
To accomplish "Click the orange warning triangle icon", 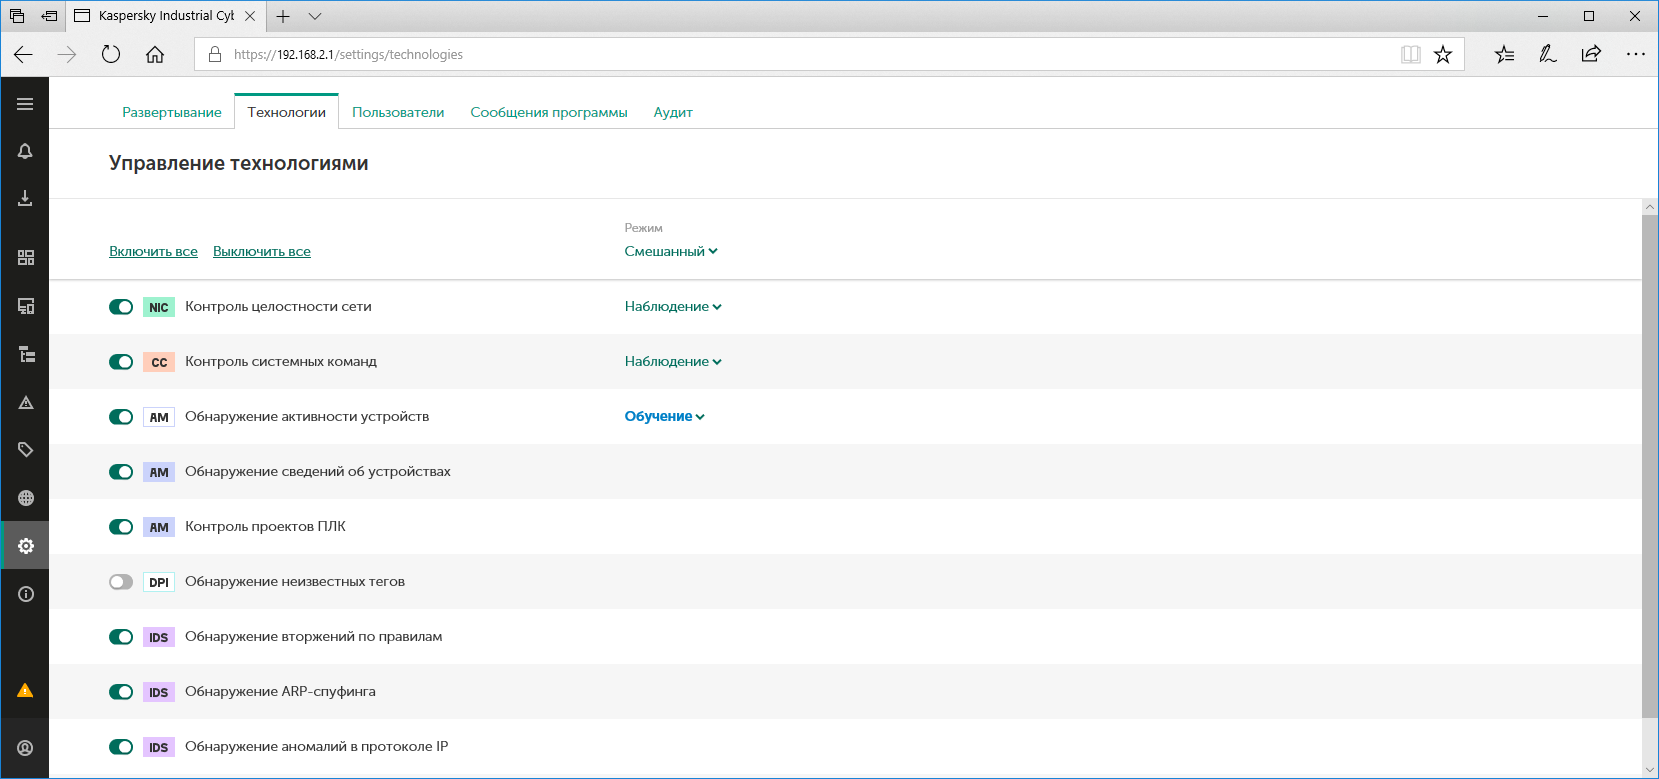I will click(x=25, y=691).
